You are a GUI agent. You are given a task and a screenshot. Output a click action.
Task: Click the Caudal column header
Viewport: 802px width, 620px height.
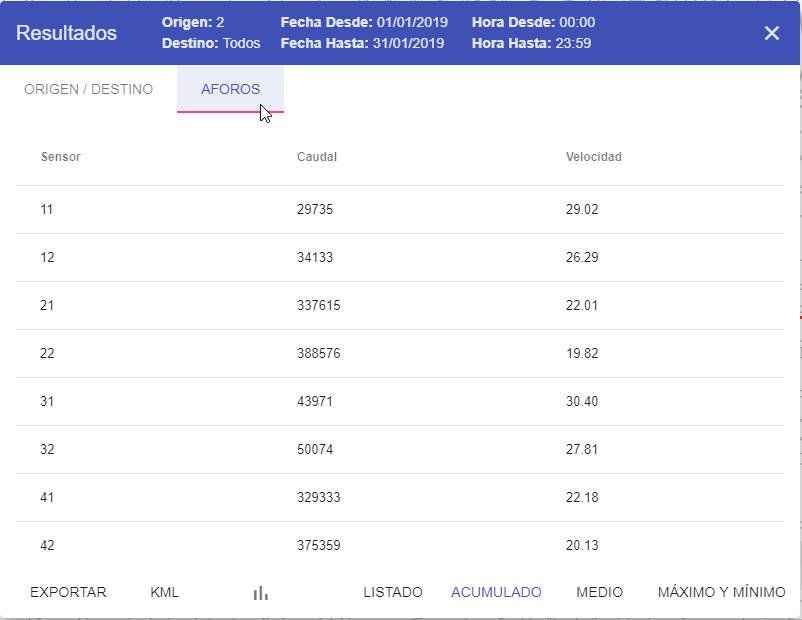point(317,157)
